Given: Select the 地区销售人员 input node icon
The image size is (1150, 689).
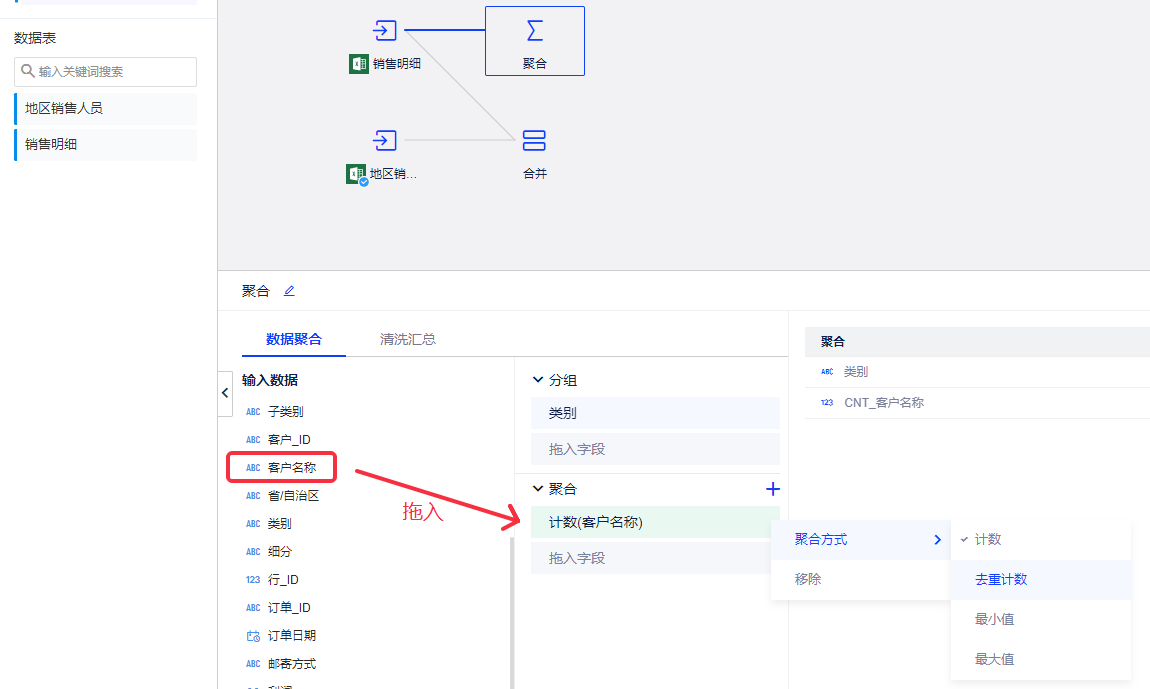Looking at the screenshot, I should pos(385,140).
